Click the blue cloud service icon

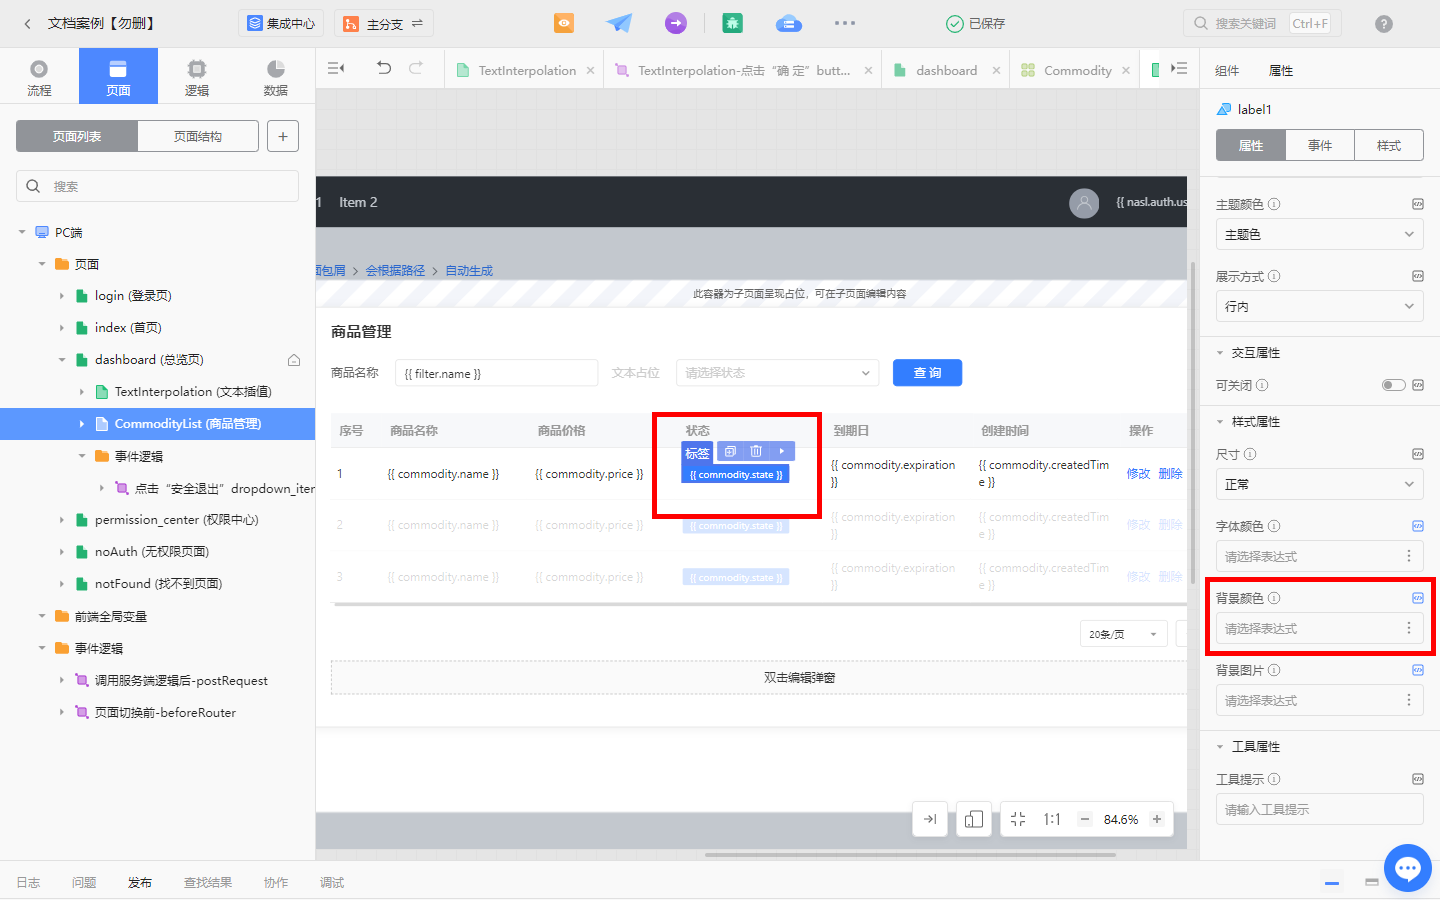[788, 21]
